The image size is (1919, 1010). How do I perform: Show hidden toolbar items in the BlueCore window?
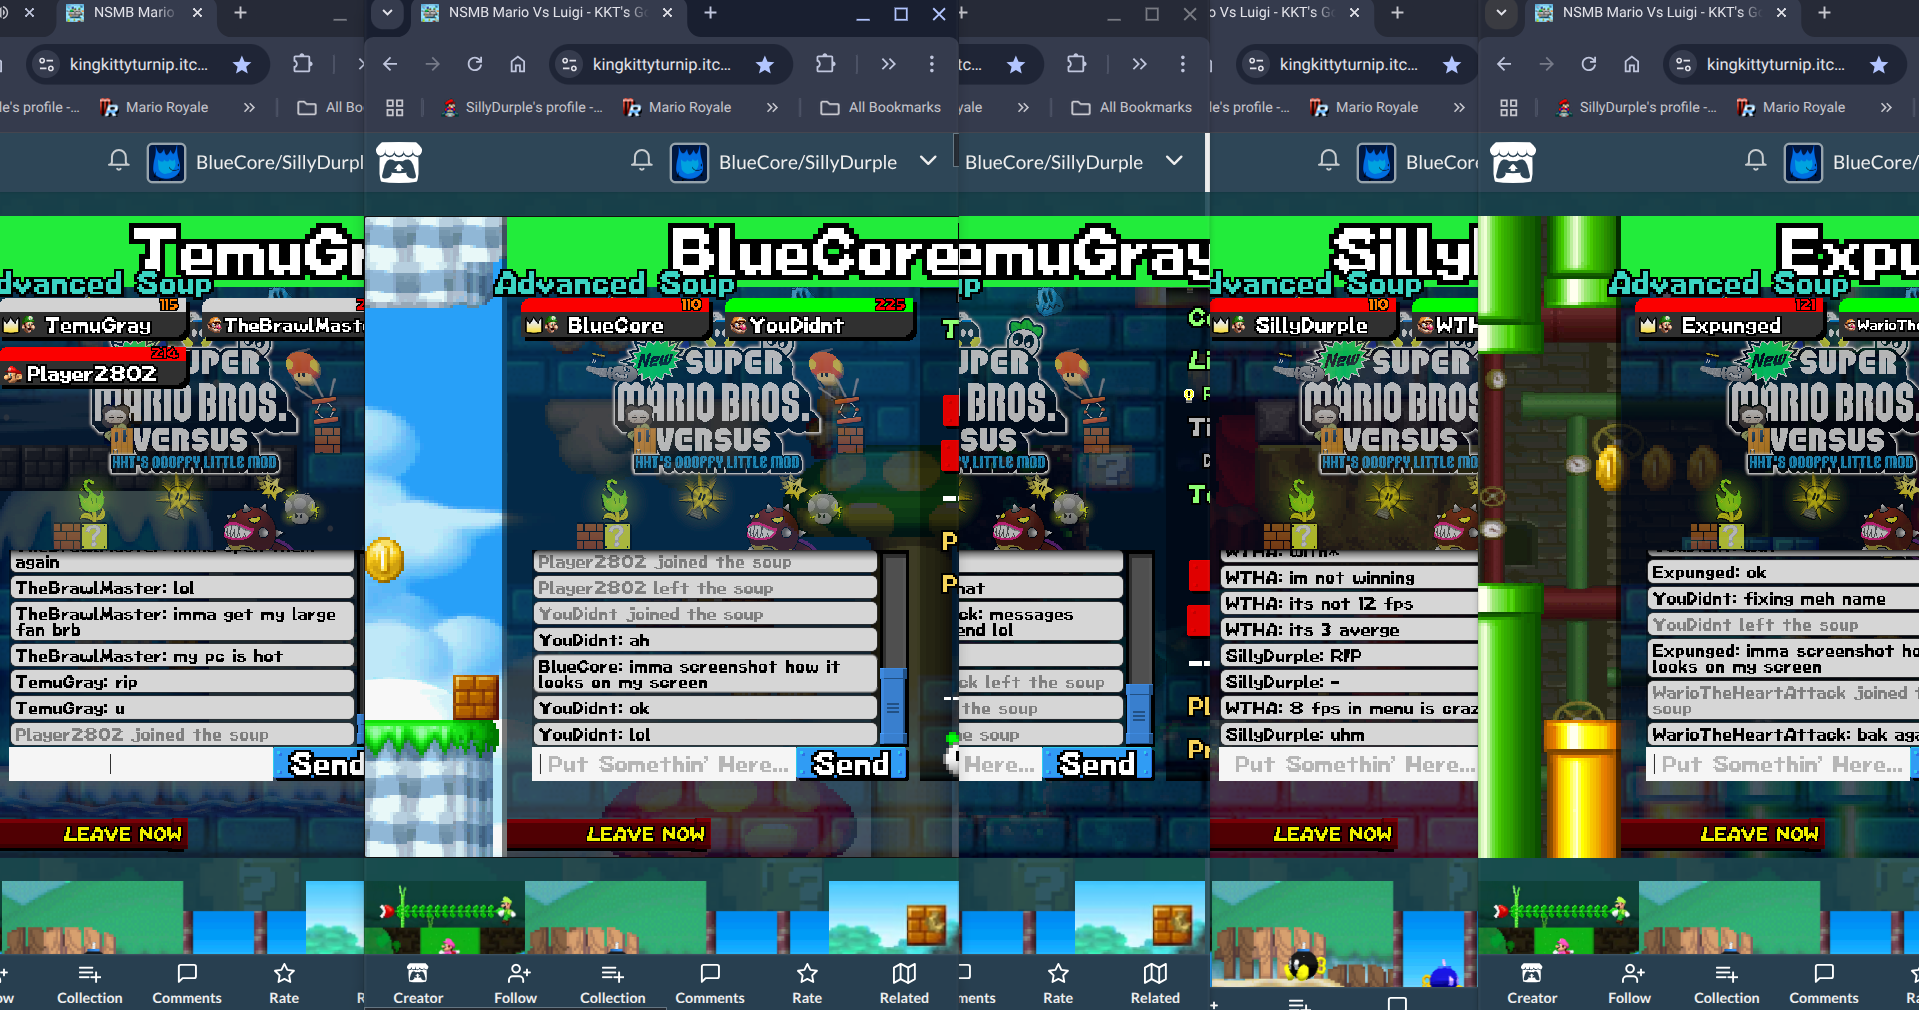(x=888, y=64)
